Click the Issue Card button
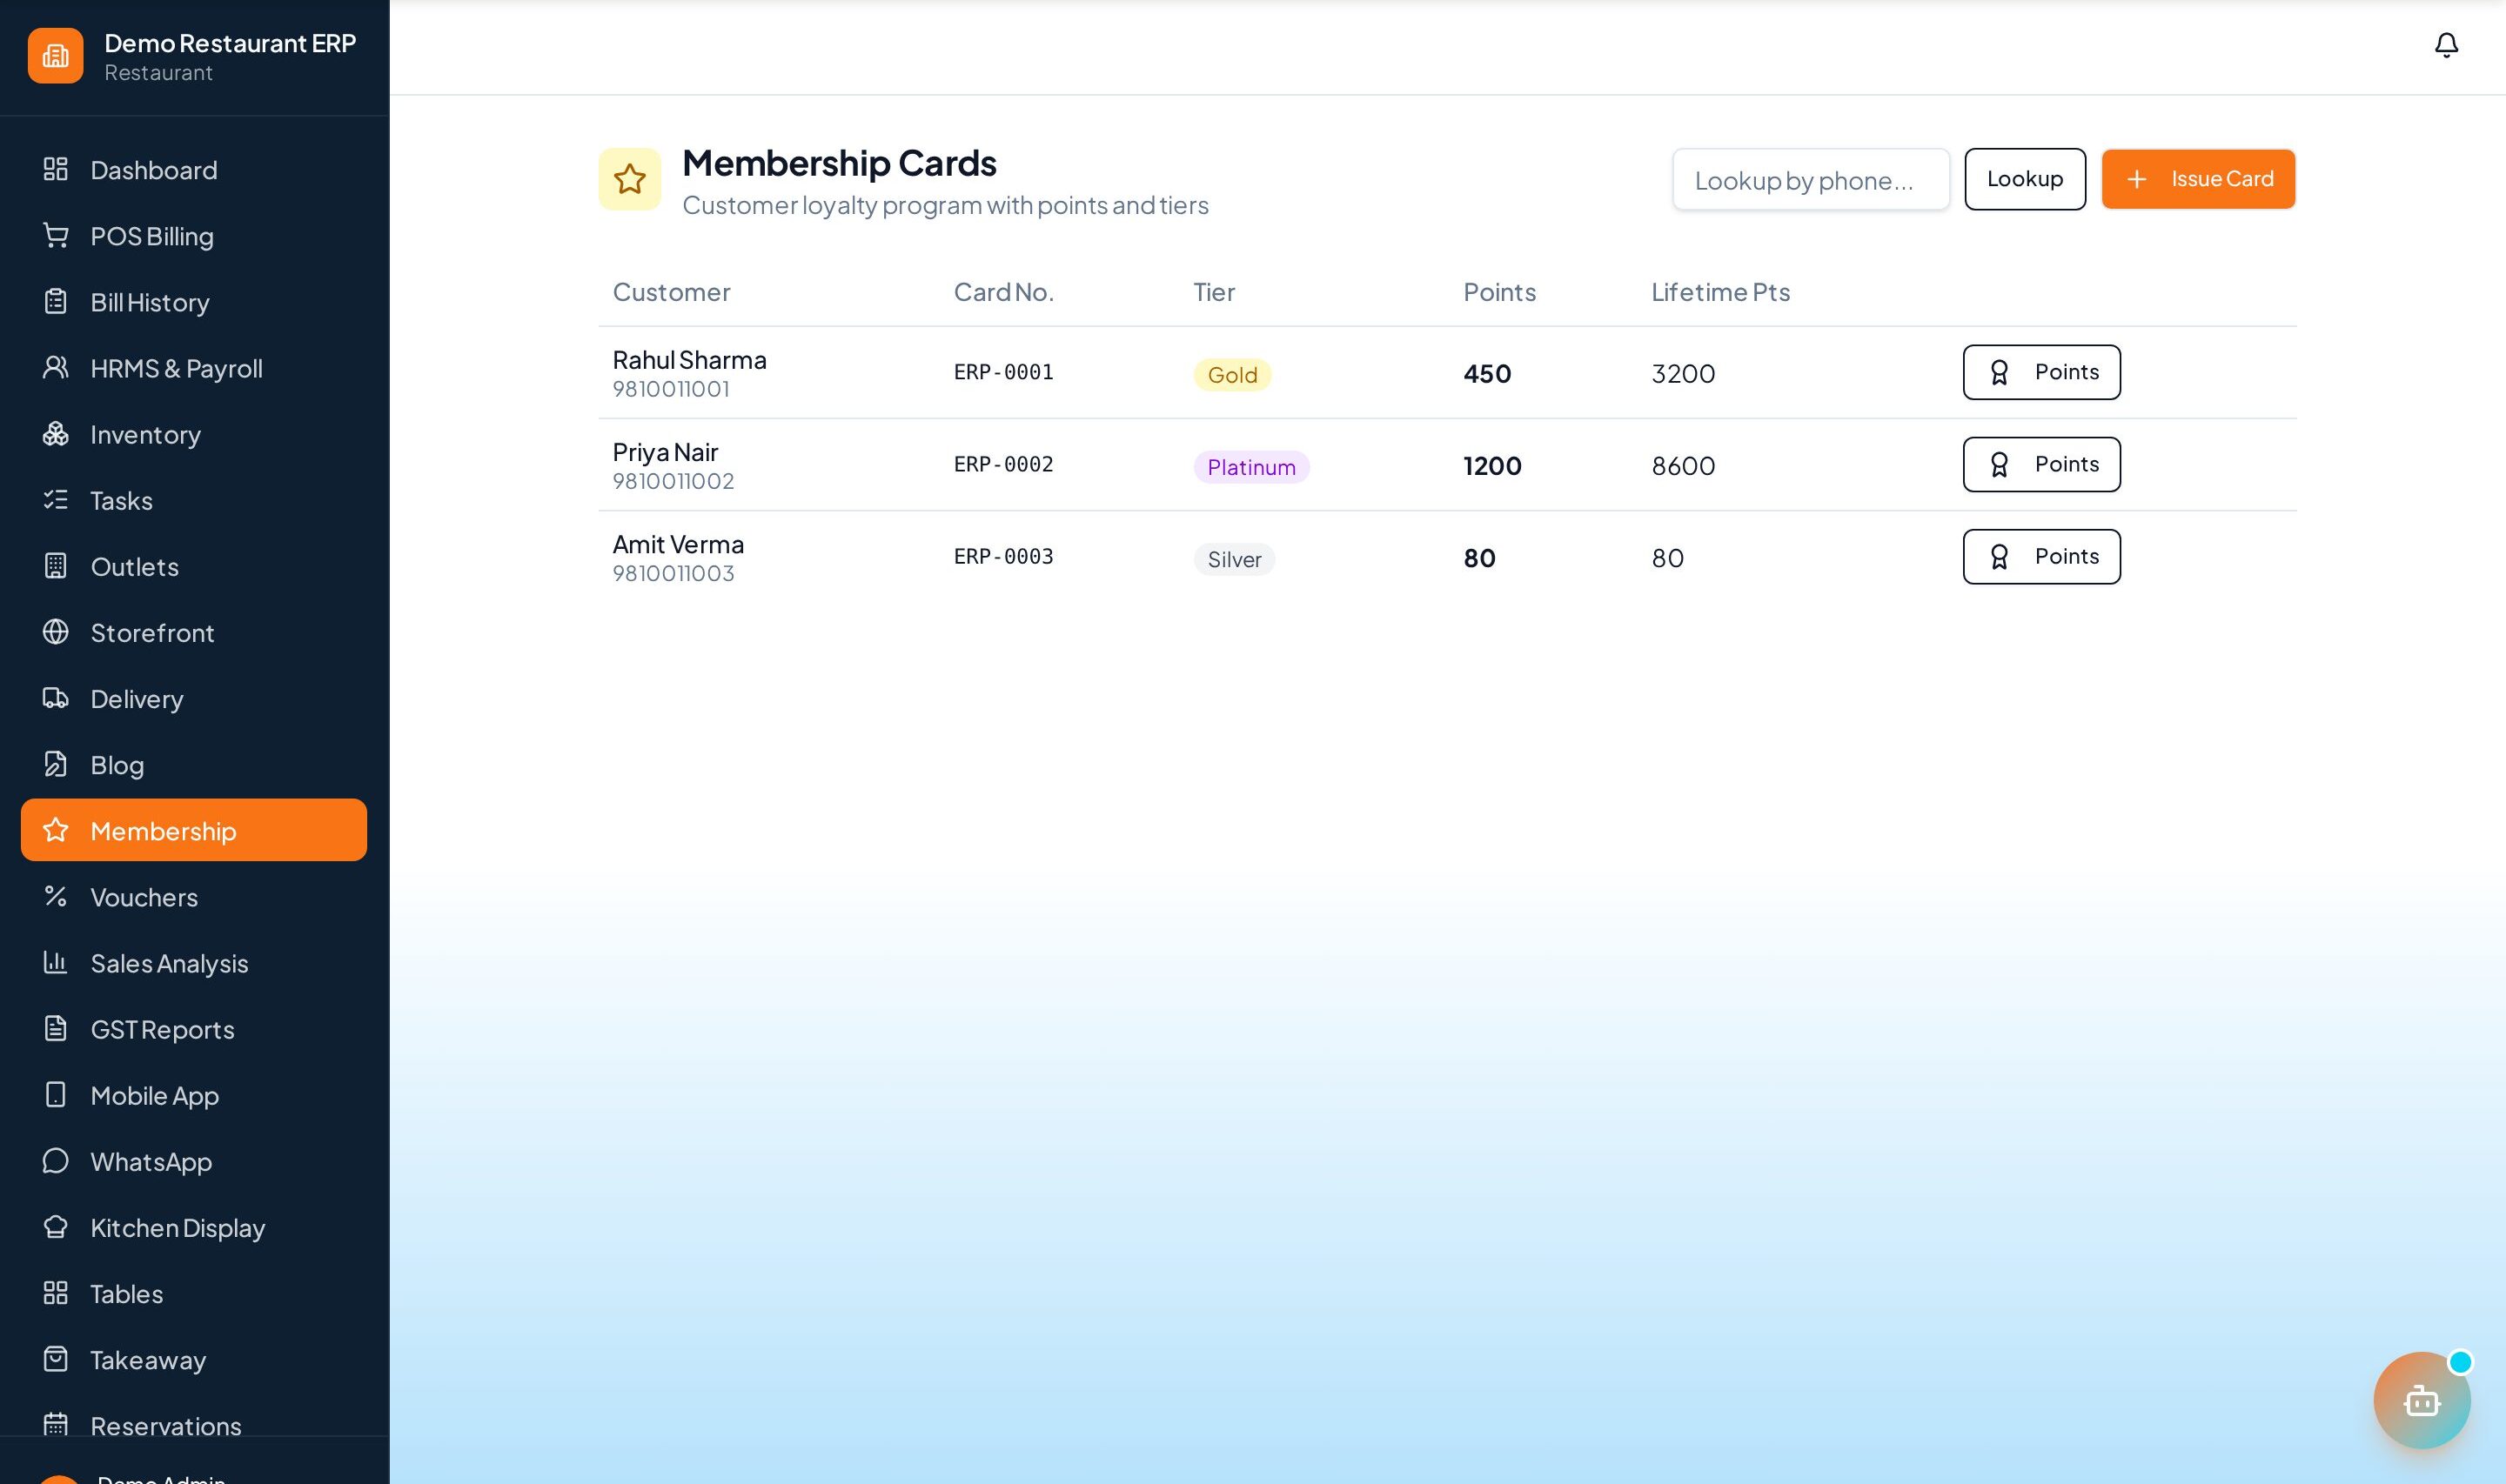 click(2197, 179)
